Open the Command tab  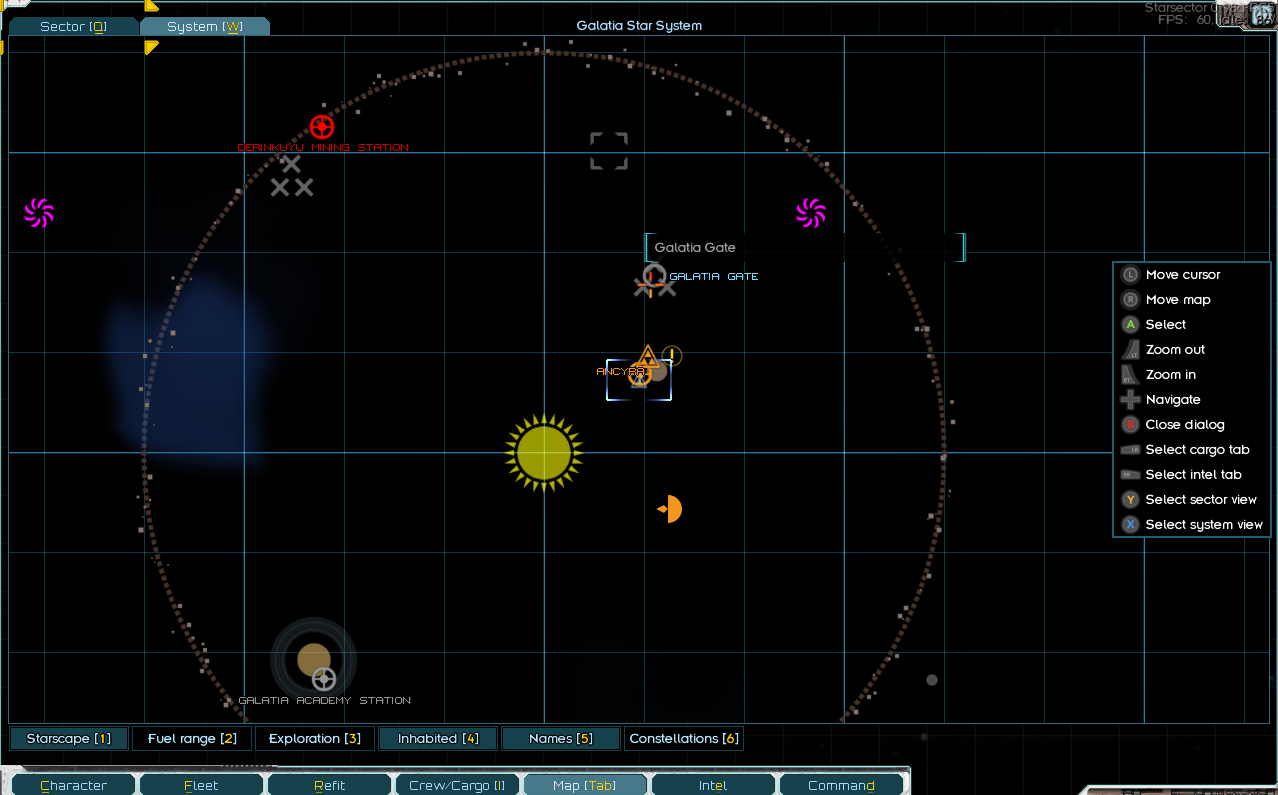(x=841, y=785)
